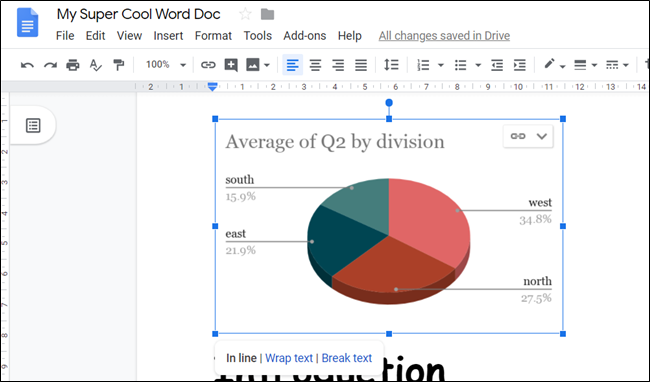The width and height of the screenshot is (650, 382).
Task: Apply a bulleted list
Action: click(461, 65)
